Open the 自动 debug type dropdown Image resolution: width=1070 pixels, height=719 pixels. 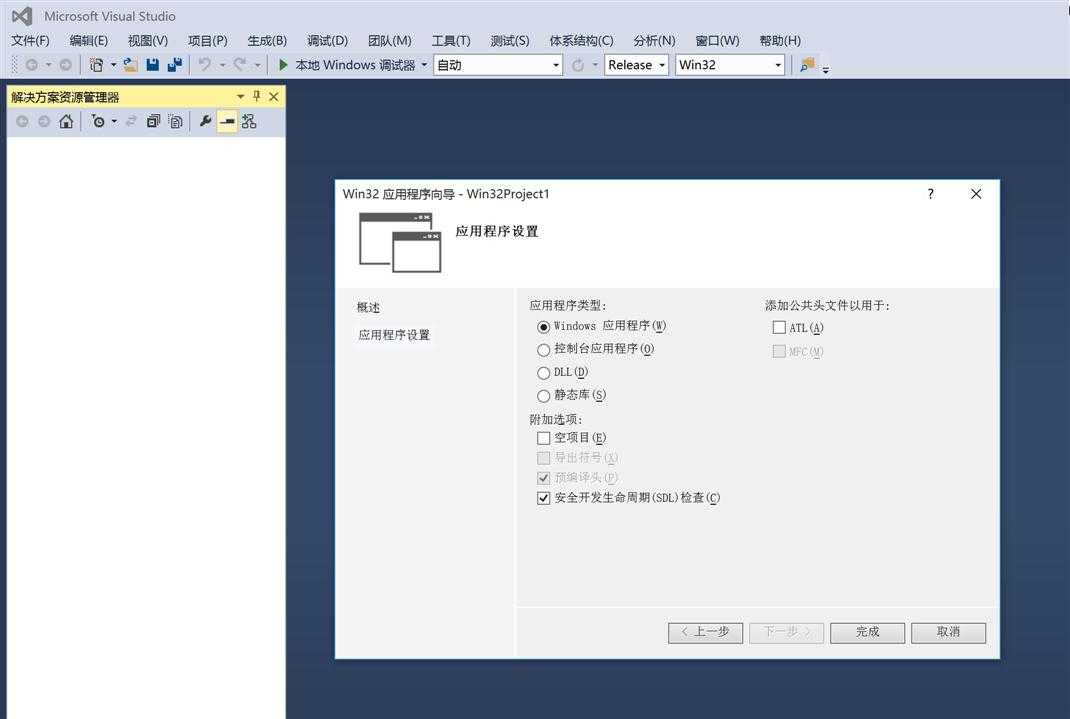coord(497,65)
